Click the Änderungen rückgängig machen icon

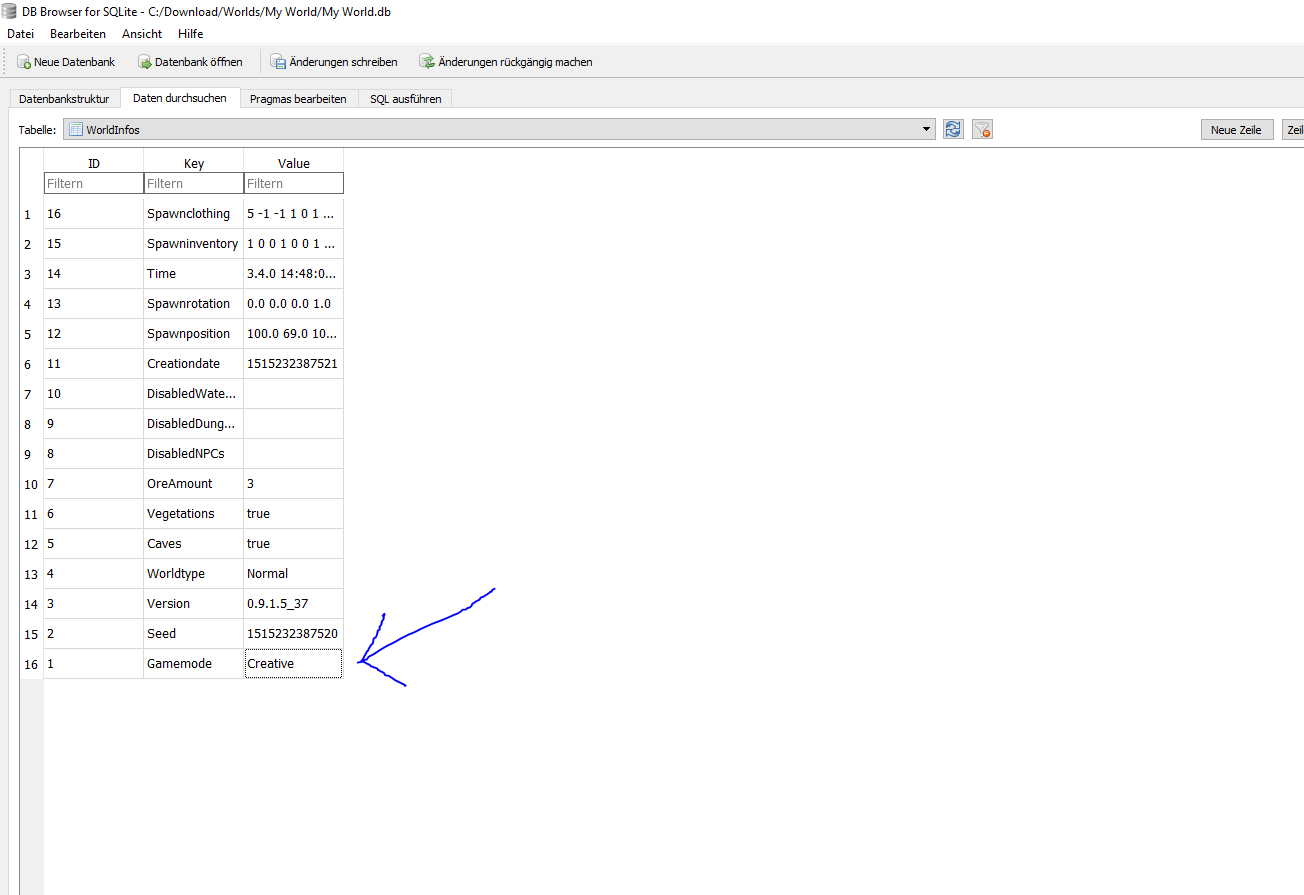pos(427,62)
